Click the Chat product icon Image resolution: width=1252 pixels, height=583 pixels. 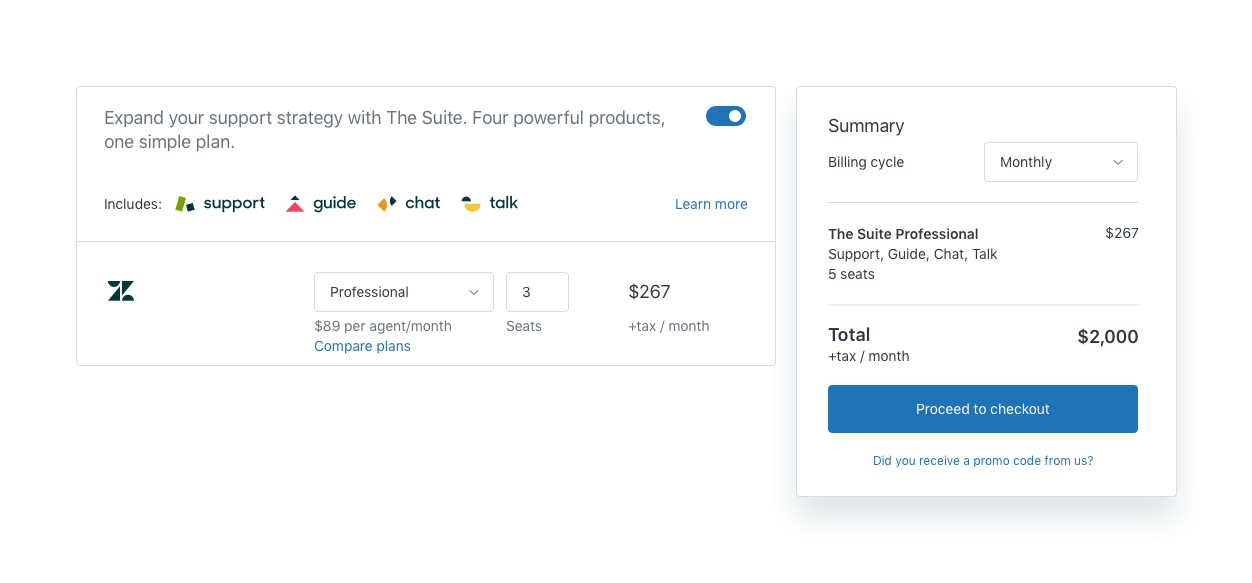[385, 202]
